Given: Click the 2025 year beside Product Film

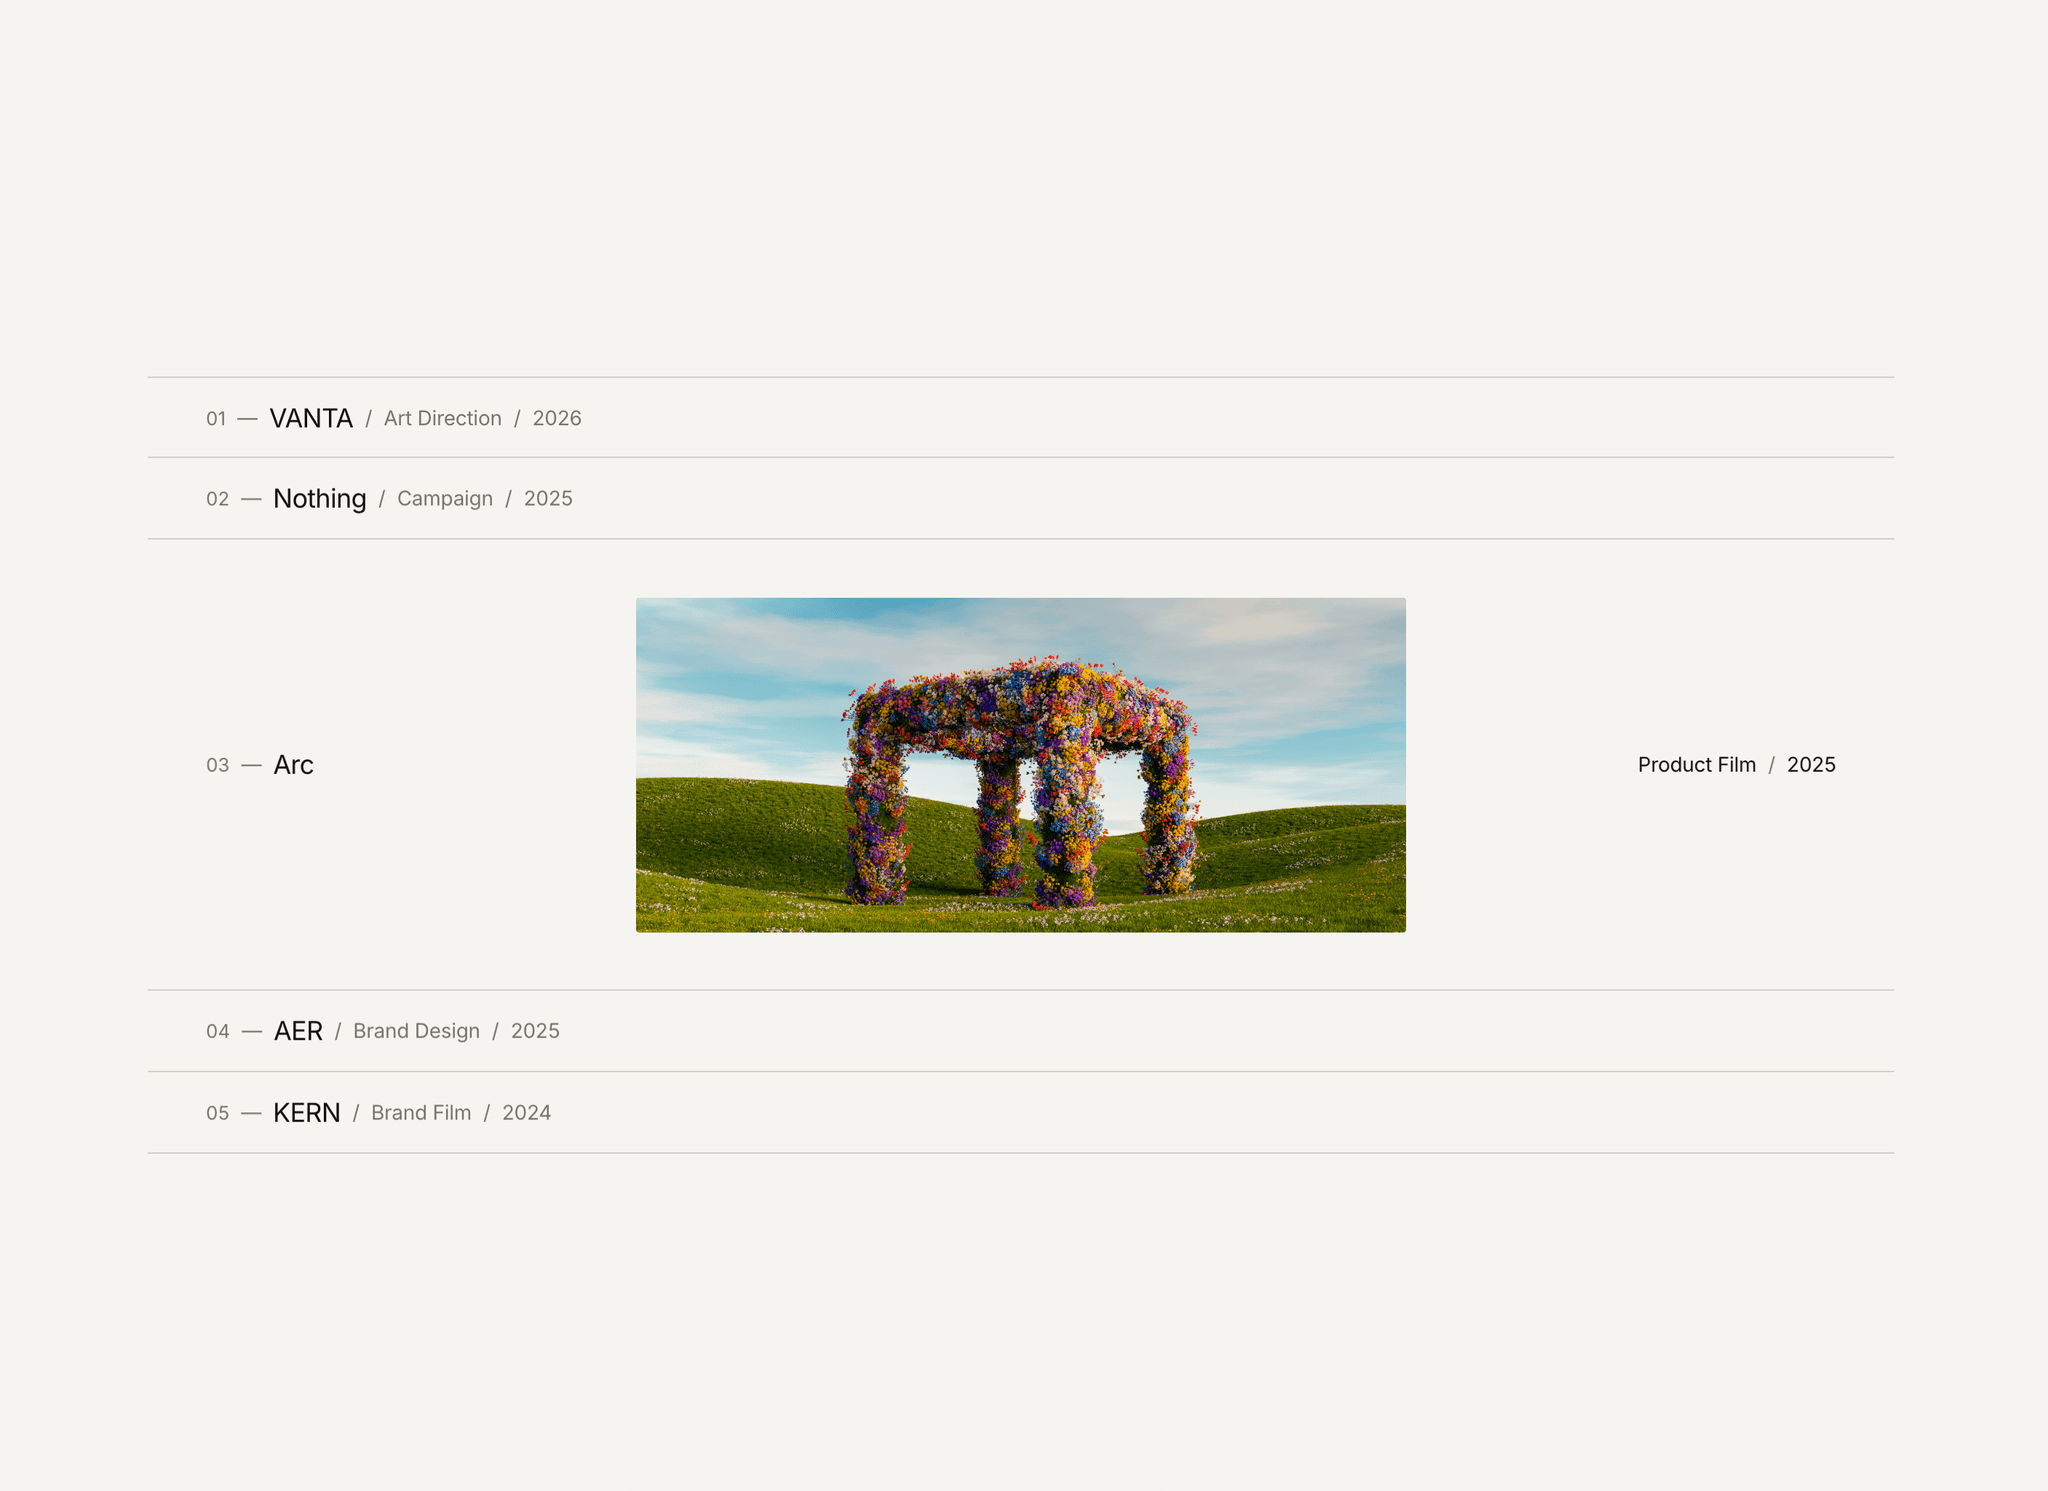Looking at the screenshot, I should (1811, 765).
